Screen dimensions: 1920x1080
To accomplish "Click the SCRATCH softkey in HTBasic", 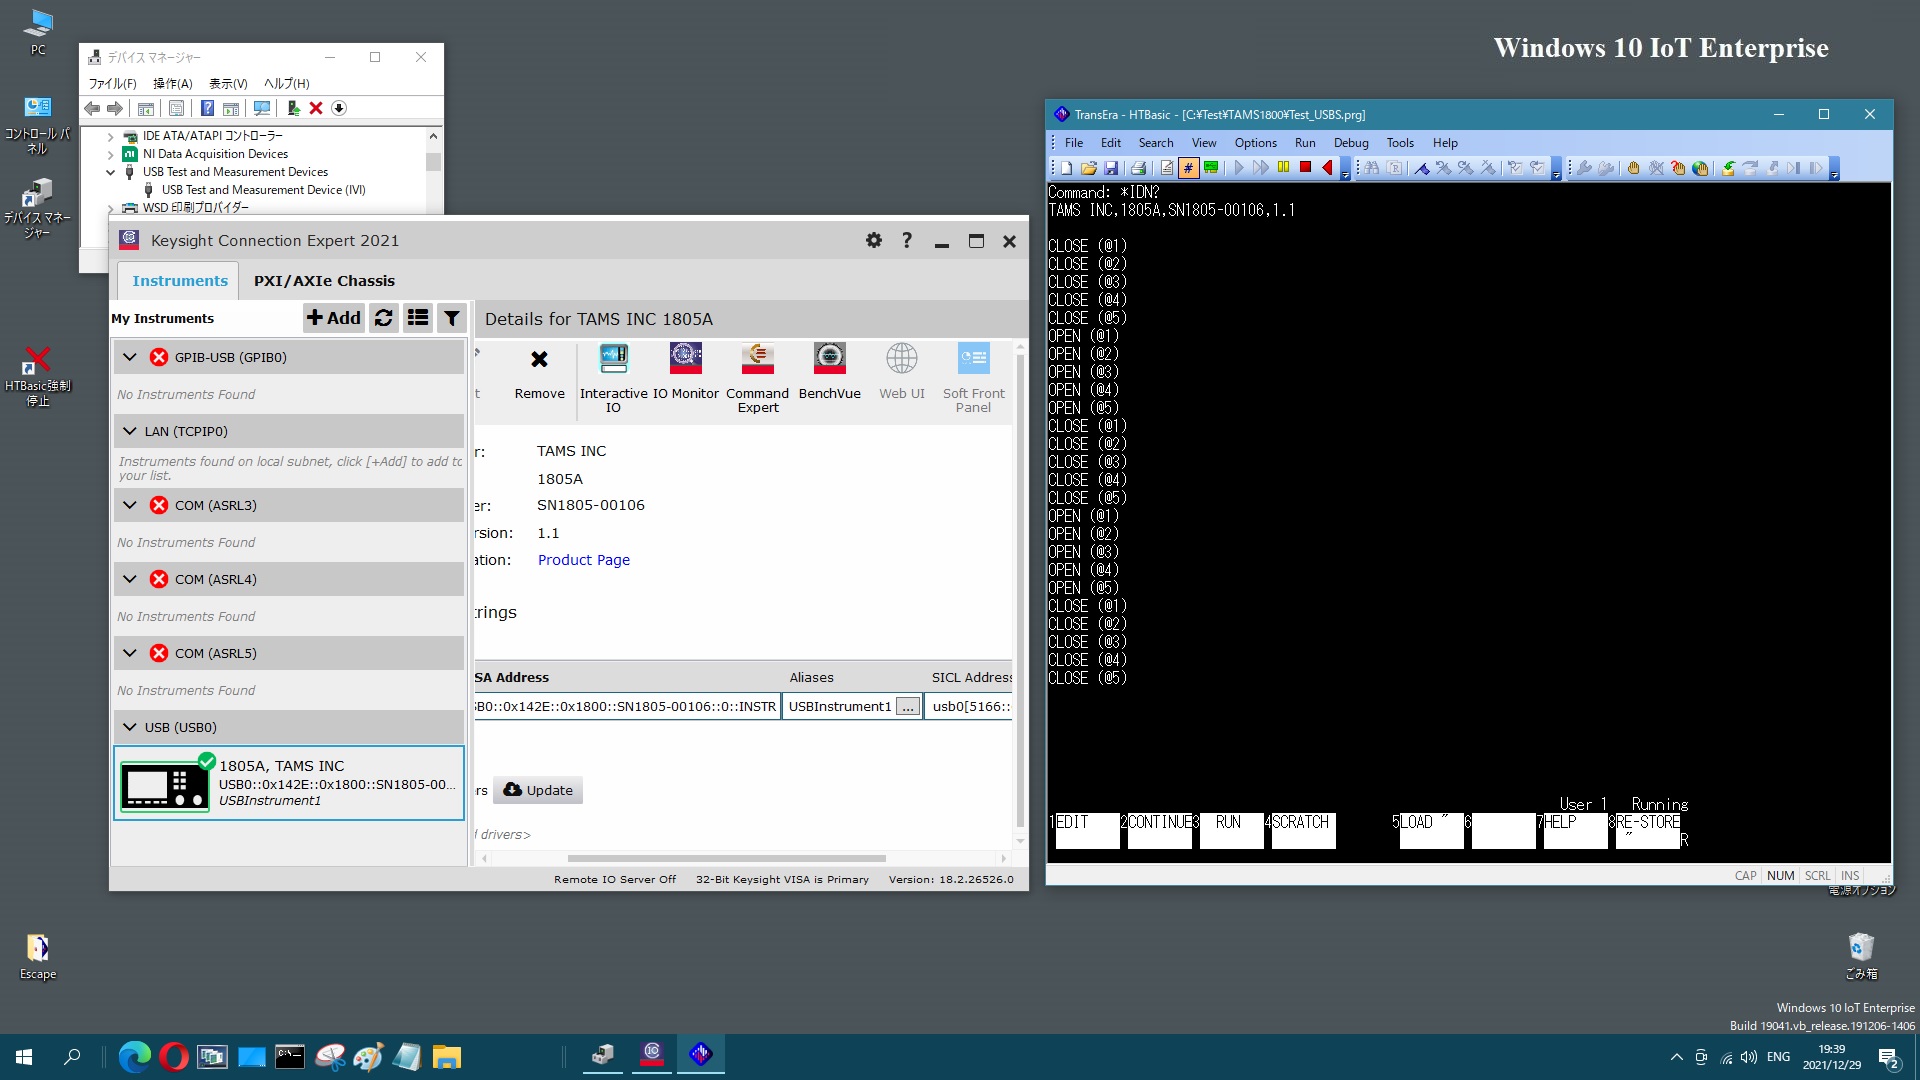I will point(1303,830).
